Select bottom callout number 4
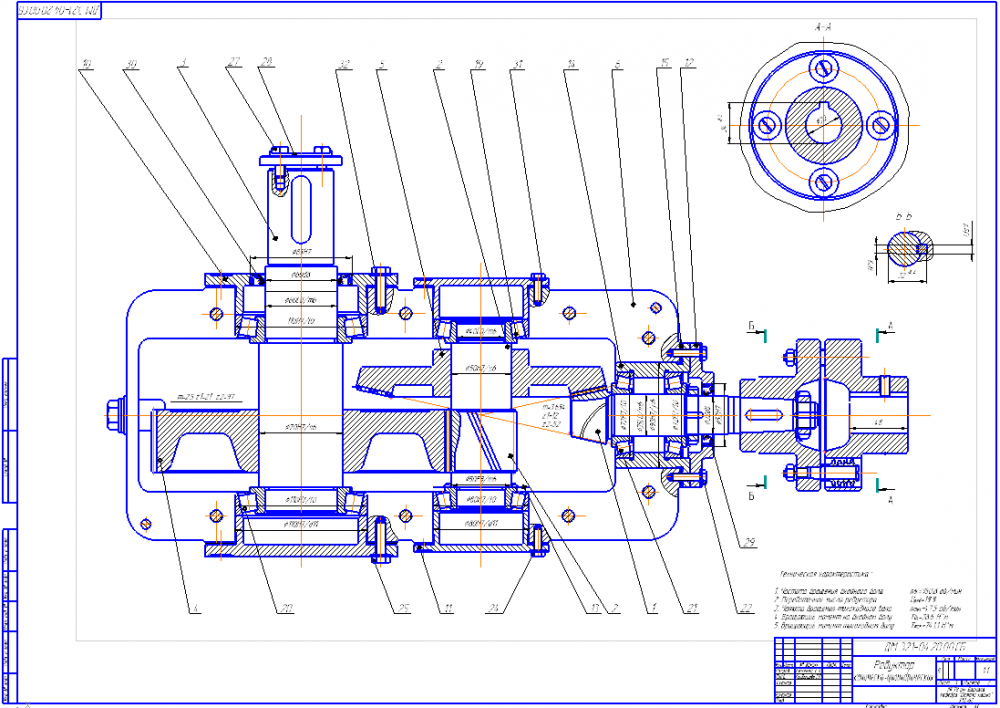Viewport: 1000px width, 708px height. point(195,608)
